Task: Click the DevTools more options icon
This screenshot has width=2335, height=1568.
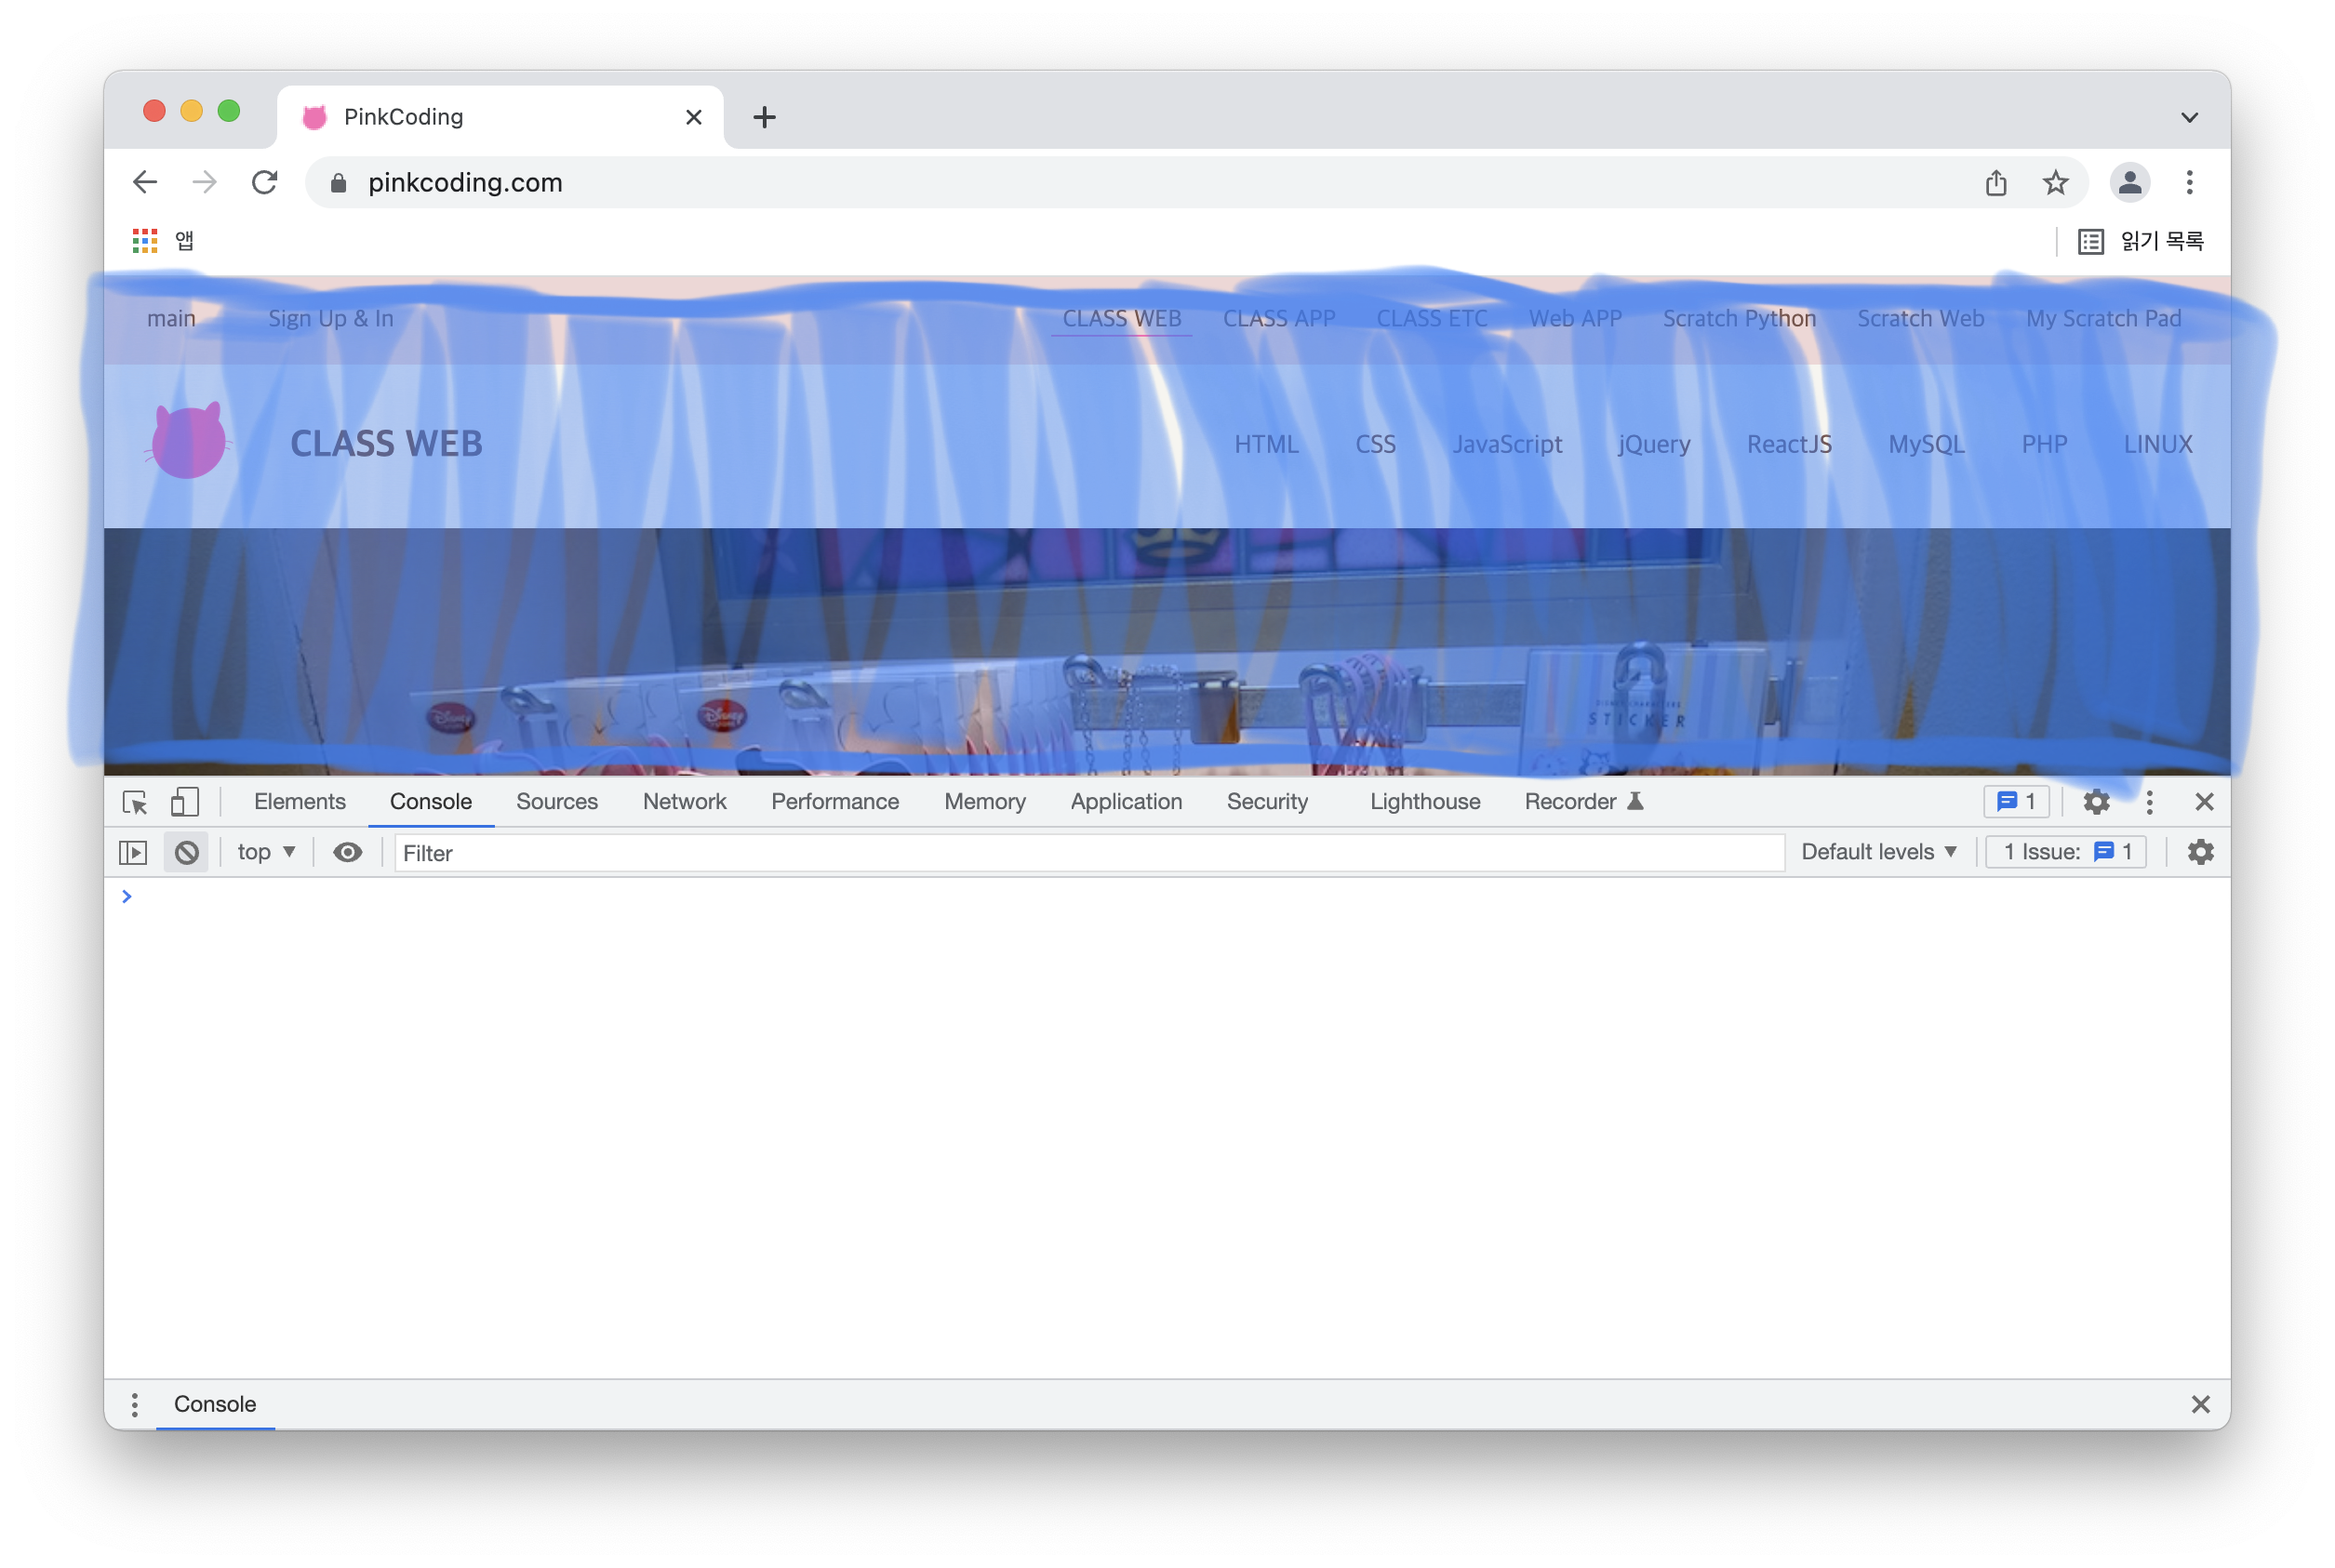Action: [x=2150, y=802]
